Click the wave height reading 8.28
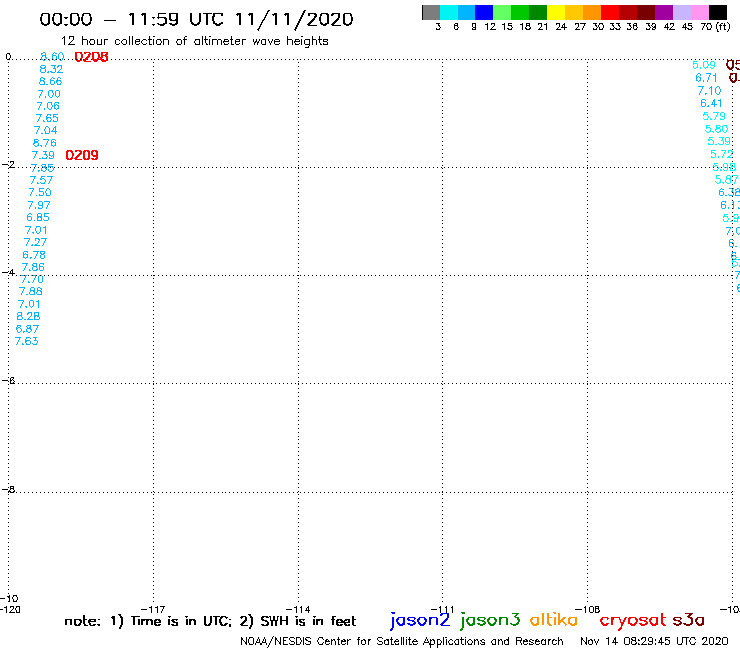The image size is (740, 650). pyautogui.click(x=28, y=316)
